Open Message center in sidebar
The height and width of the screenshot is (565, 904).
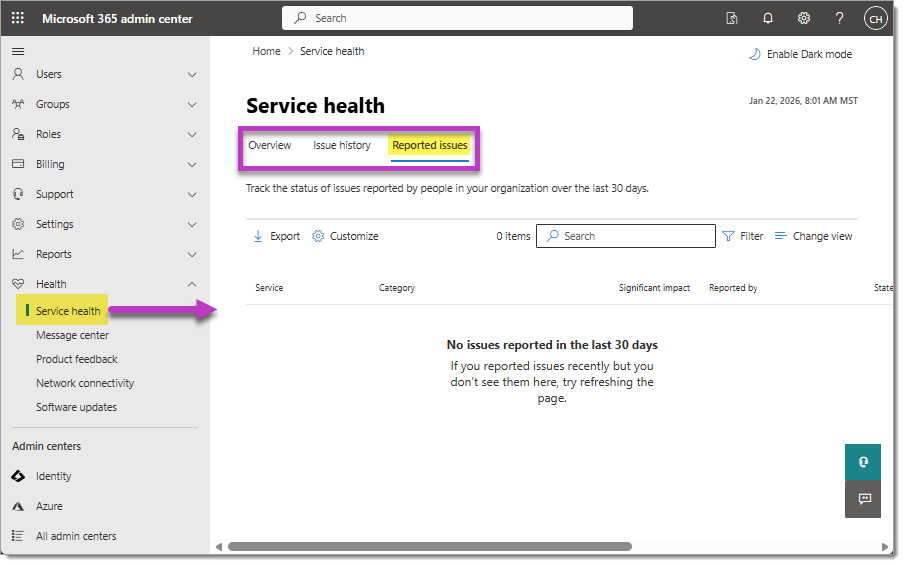(x=72, y=335)
